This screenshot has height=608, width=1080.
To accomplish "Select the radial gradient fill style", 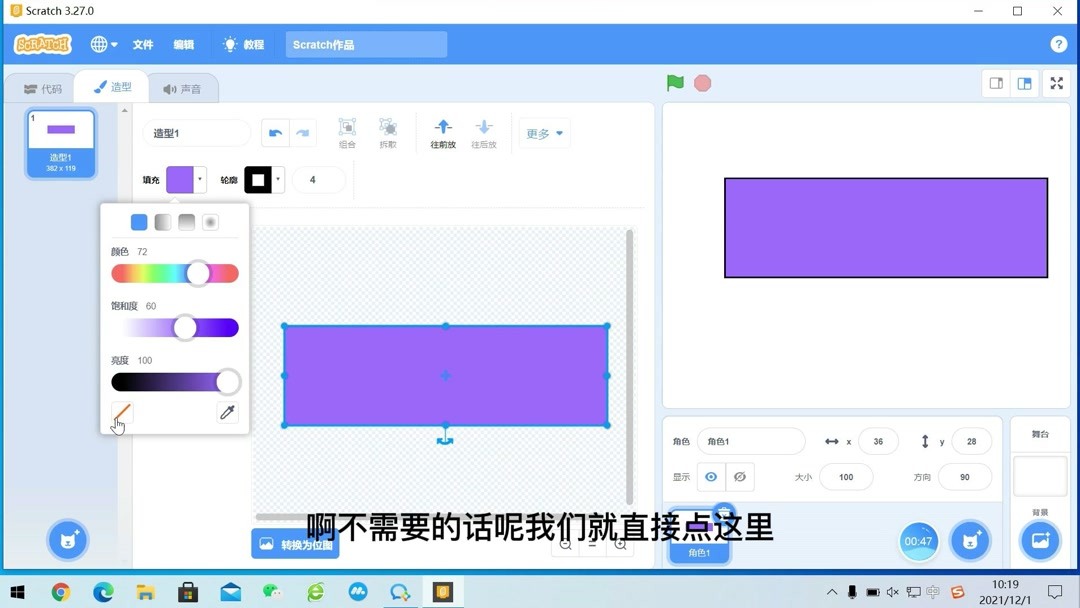I will [x=210, y=222].
